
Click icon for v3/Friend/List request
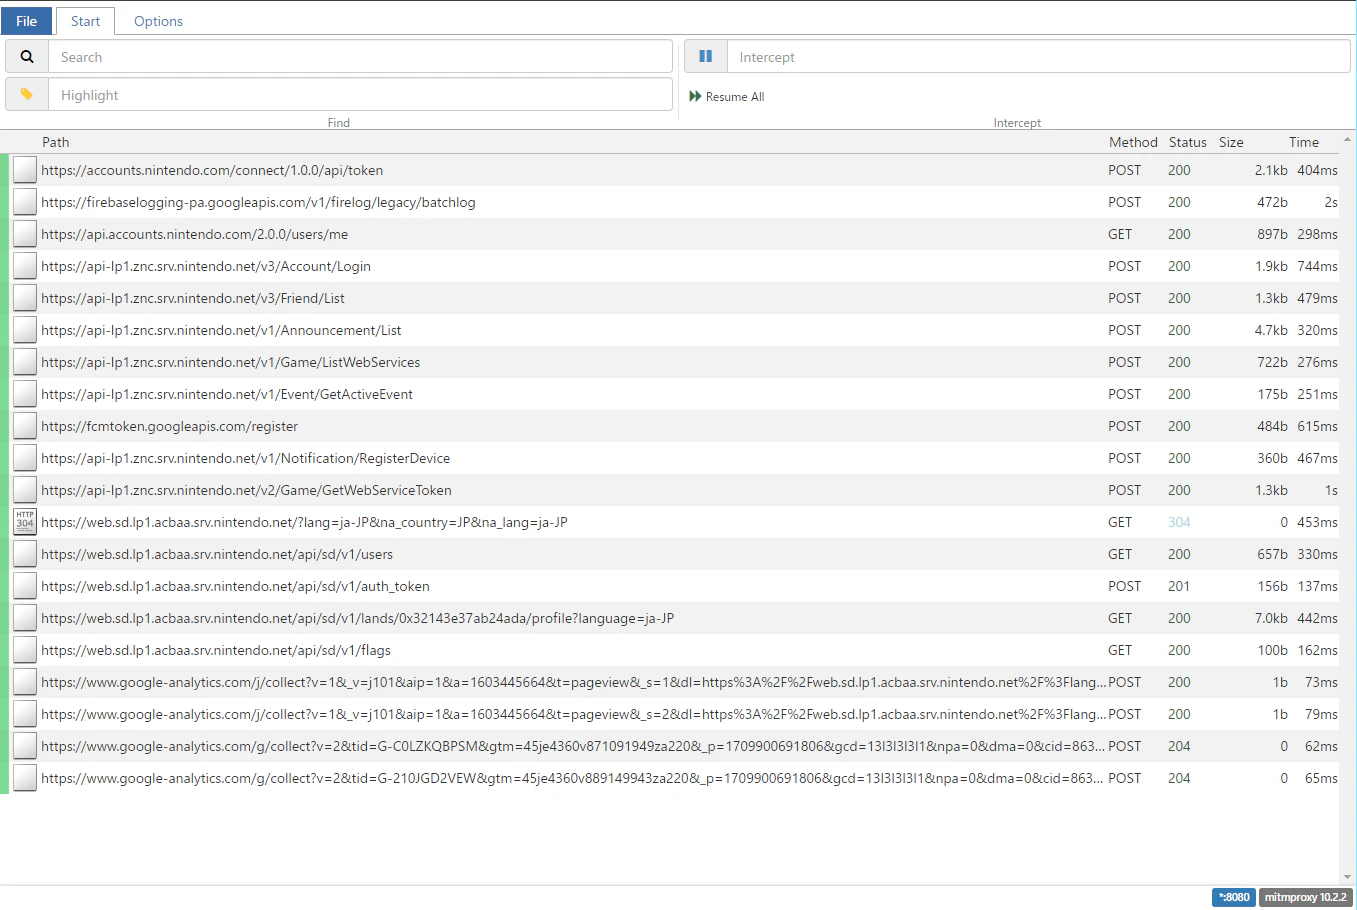[25, 298]
